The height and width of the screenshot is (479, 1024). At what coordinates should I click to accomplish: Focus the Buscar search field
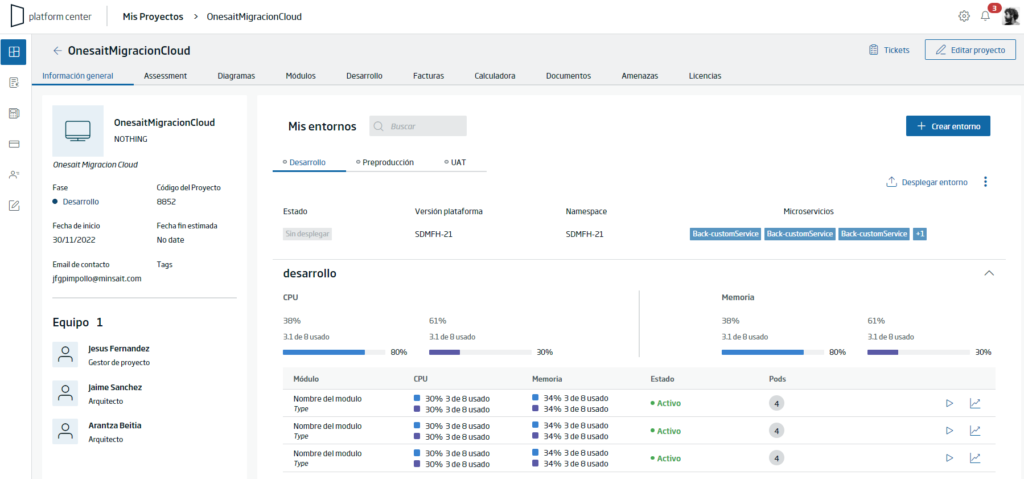[x=418, y=126]
